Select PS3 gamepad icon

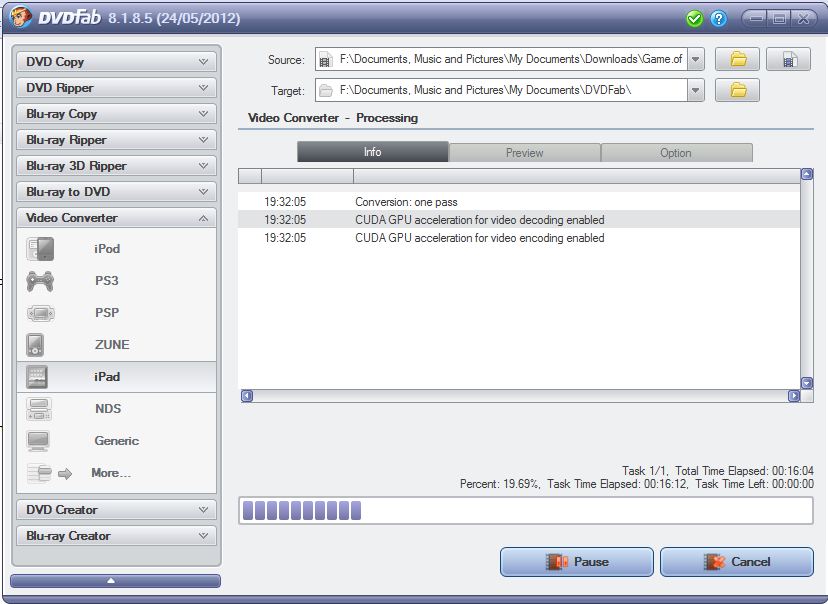coord(40,281)
